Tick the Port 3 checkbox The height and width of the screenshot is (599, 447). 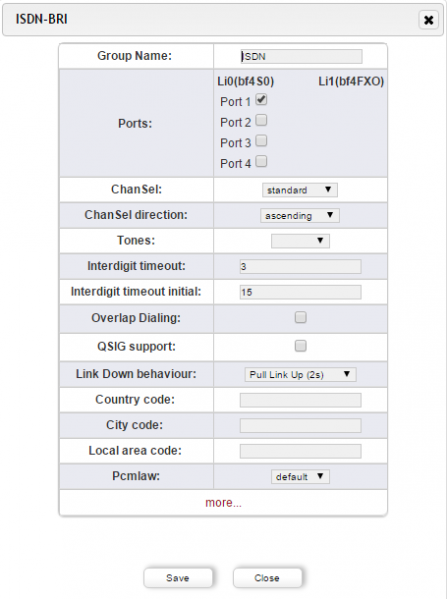(261, 141)
